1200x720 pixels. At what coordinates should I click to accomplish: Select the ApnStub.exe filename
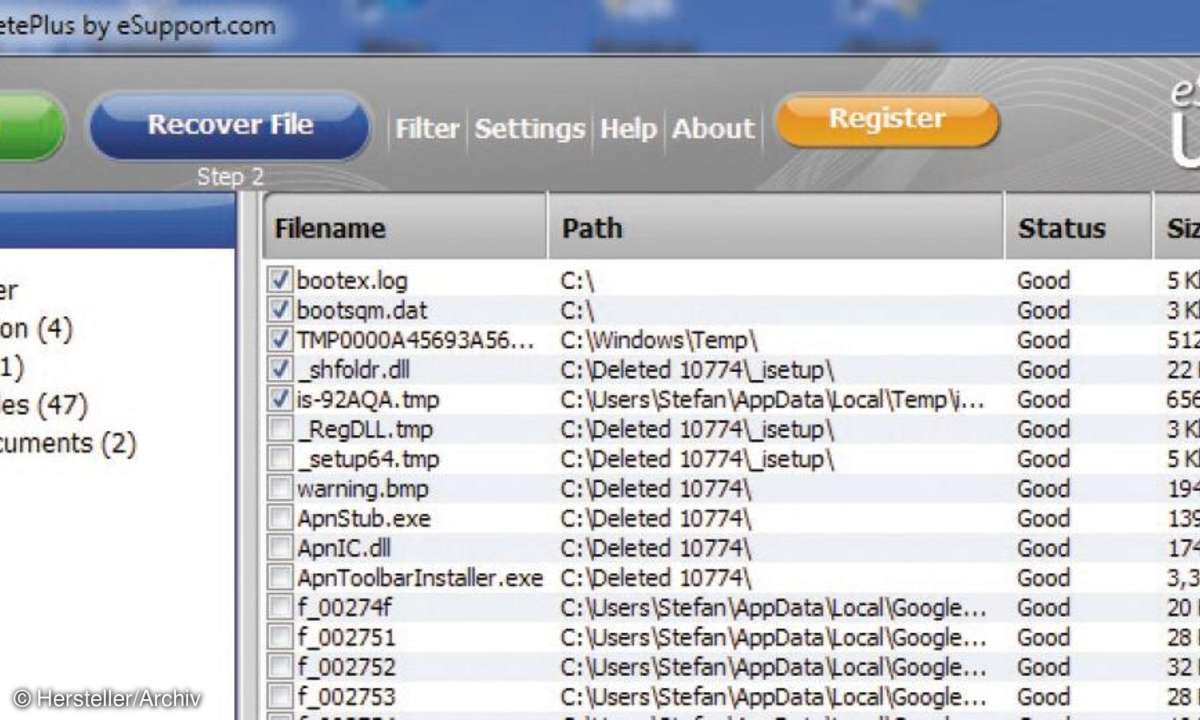[x=364, y=519]
